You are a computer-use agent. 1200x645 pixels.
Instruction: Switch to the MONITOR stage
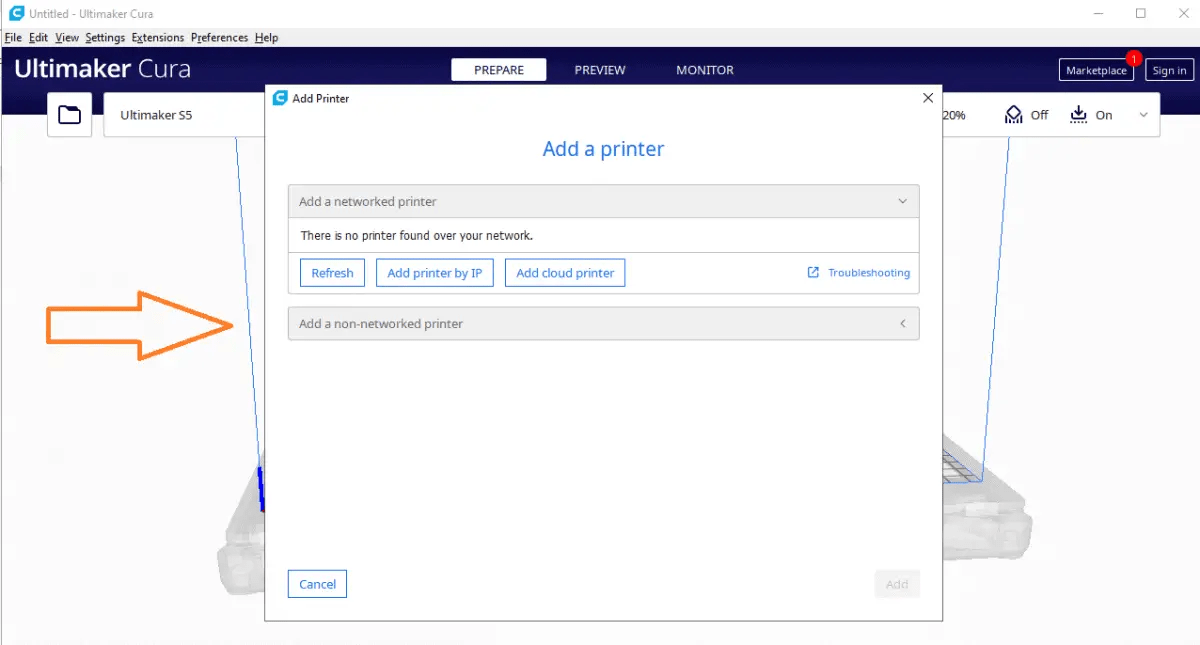(705, 70)
